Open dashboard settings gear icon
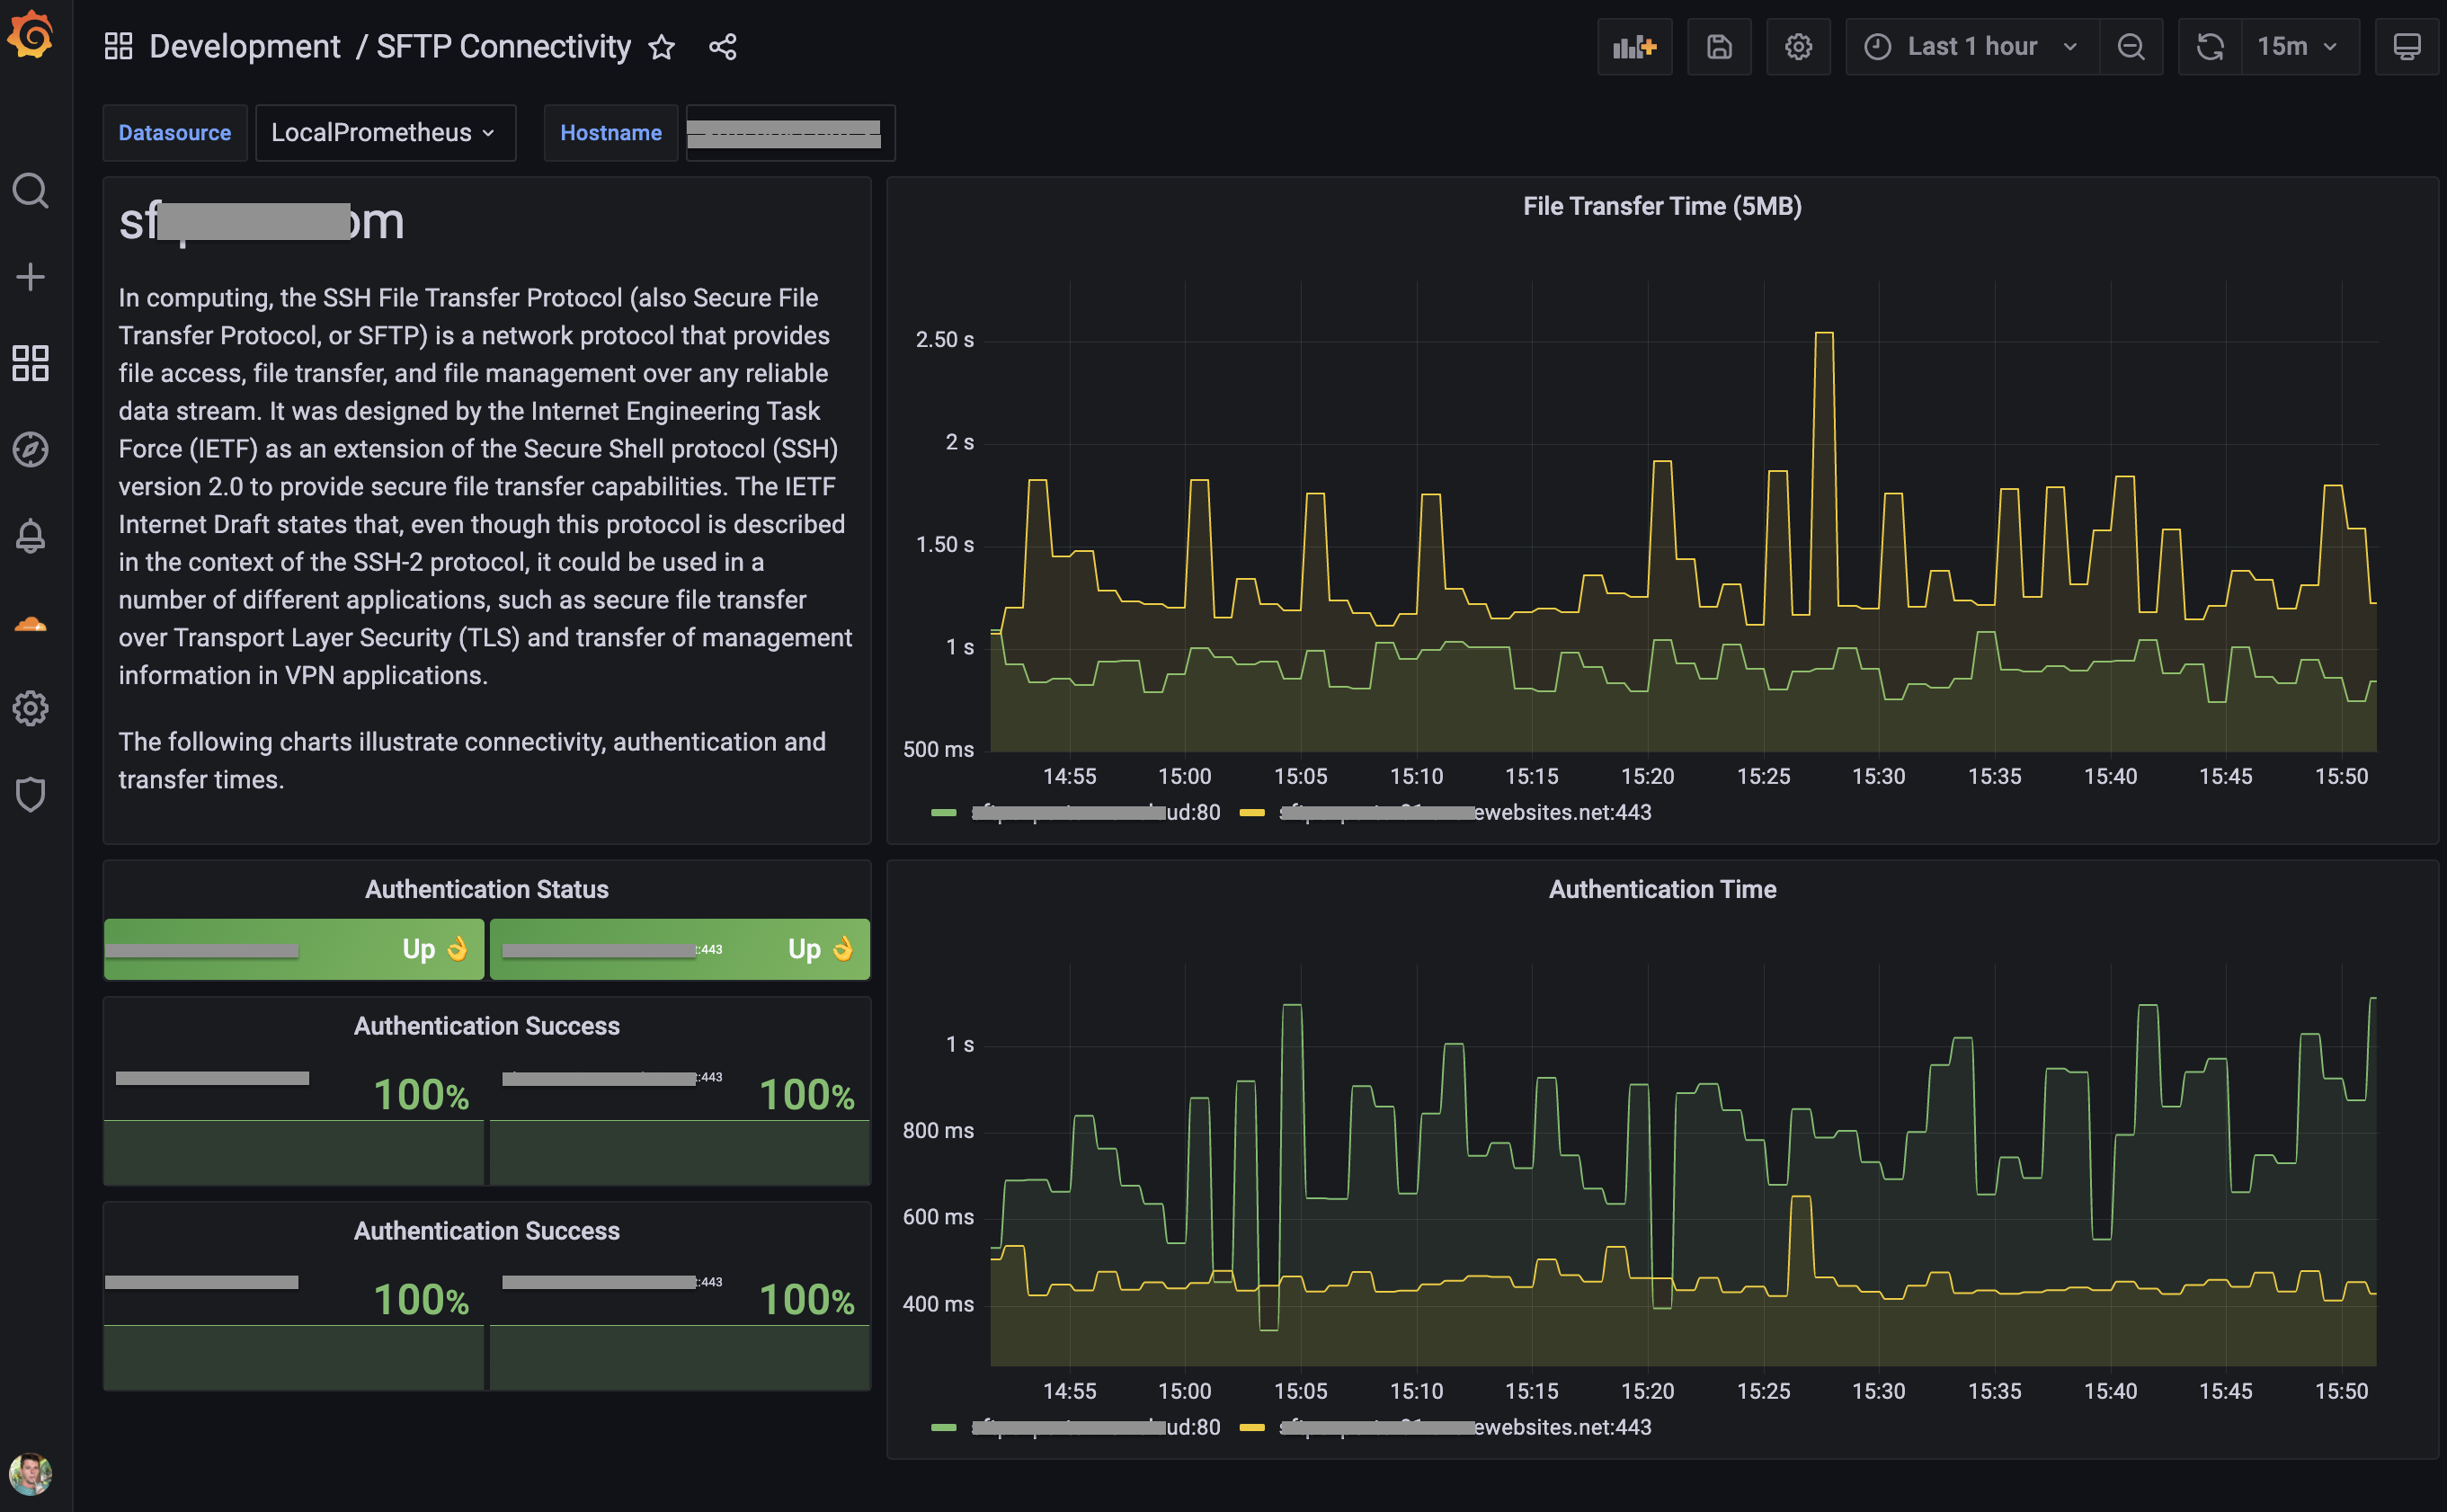Viewport: 2447px width, 1512px height. 1798,47
